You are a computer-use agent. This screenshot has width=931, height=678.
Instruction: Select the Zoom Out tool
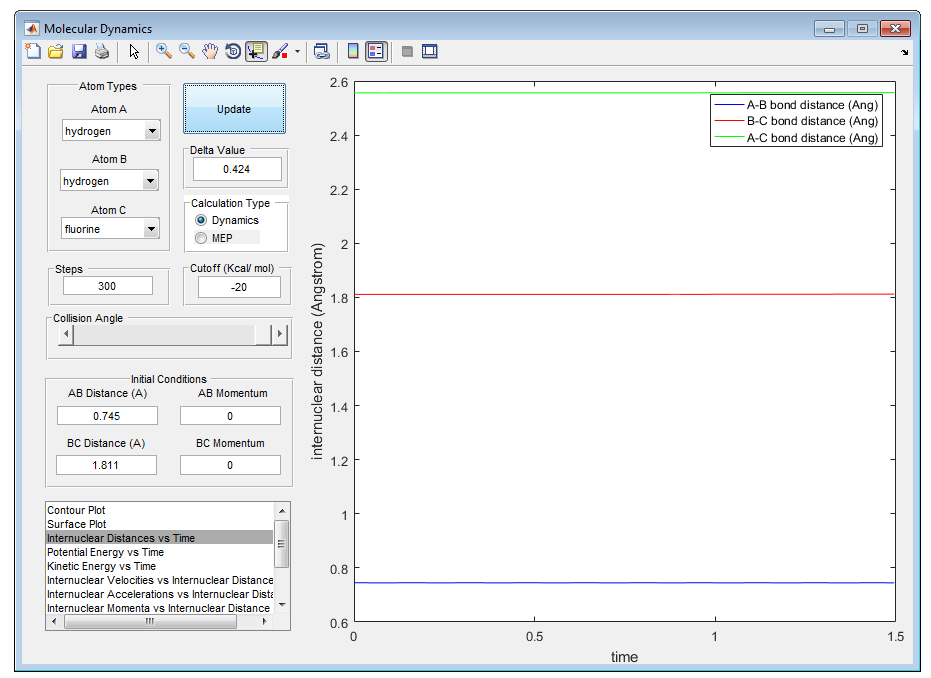point(186,52)
